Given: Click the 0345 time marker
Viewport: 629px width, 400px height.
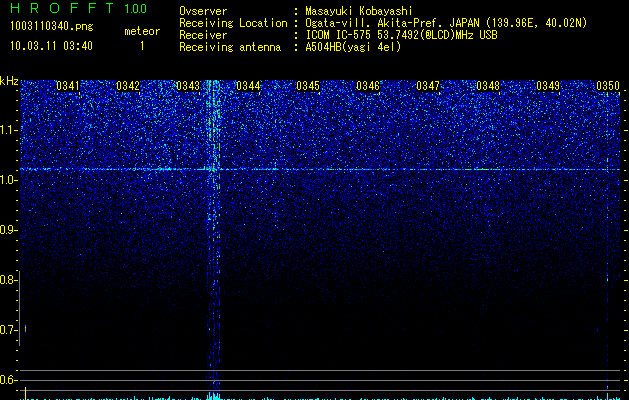Looking at the screenshot, I should pos(308,86).
